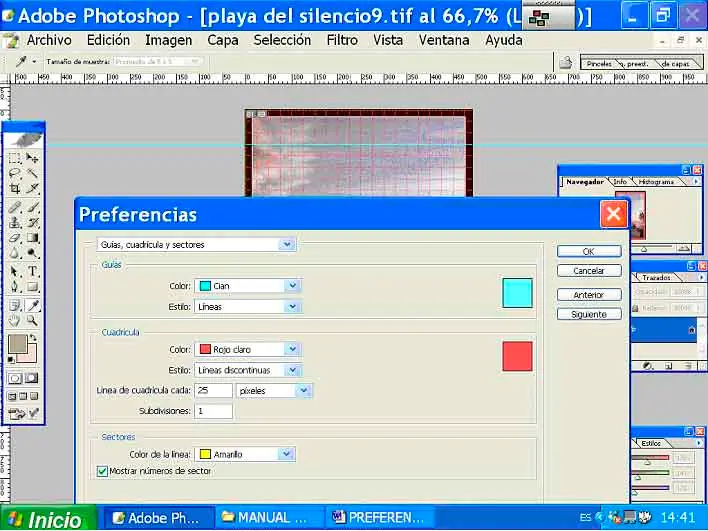Image resolution: width=708 pixels, height=531 pixels.
Task: Select the Clone Stamp tool
Action: 14,223
